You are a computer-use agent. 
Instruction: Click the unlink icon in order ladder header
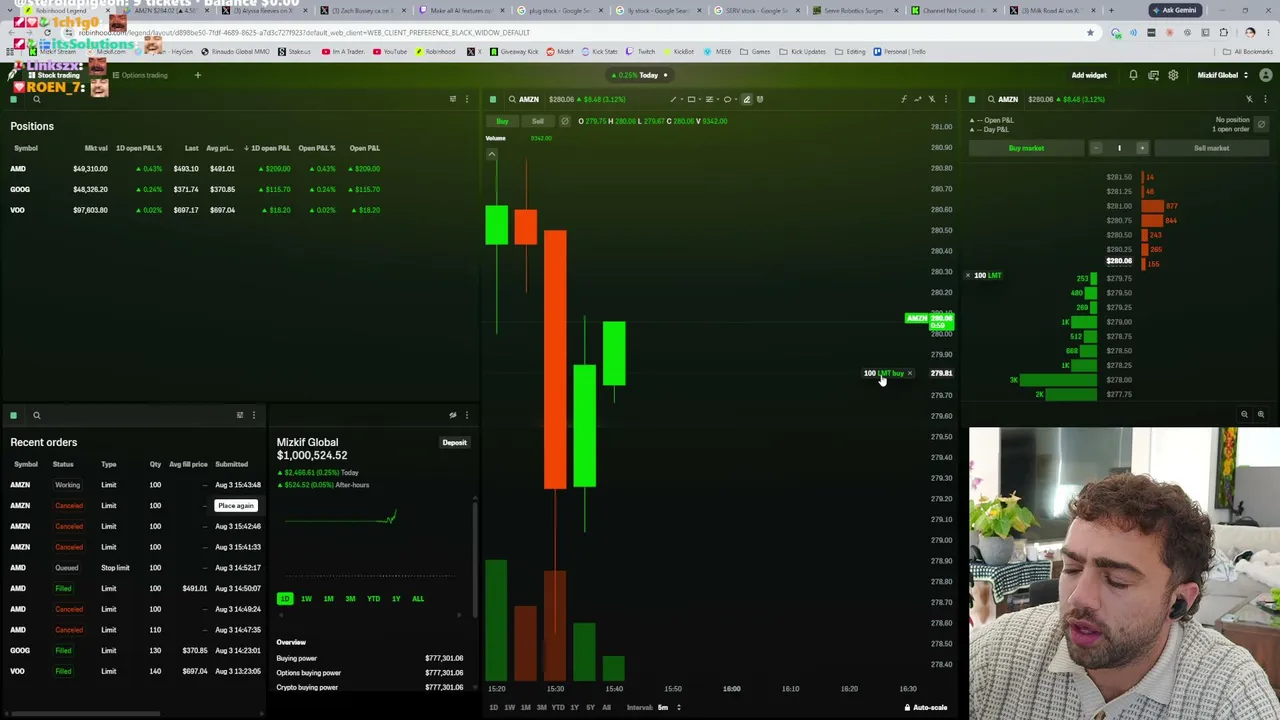(1249, 99)
